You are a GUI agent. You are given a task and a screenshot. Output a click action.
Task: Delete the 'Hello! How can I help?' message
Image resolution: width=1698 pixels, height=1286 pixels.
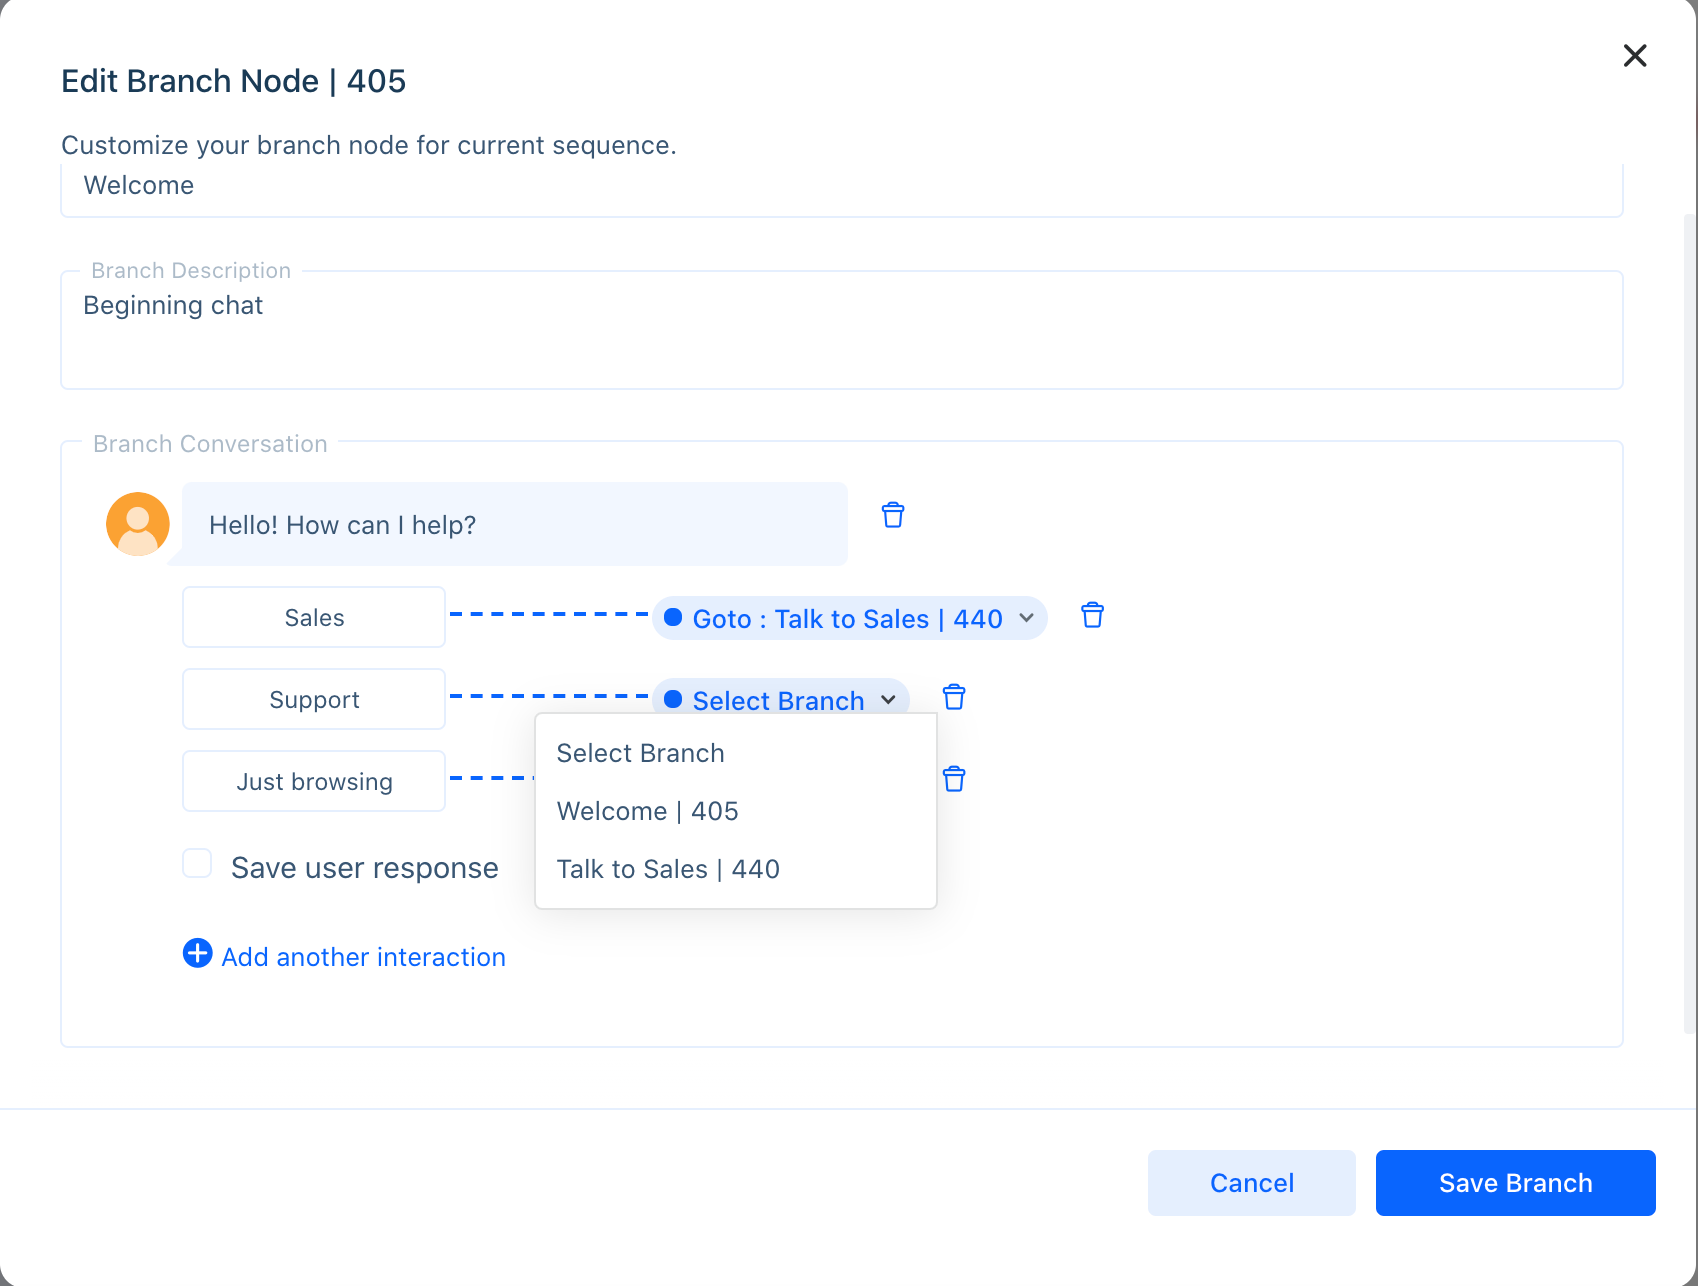point(893,515)
